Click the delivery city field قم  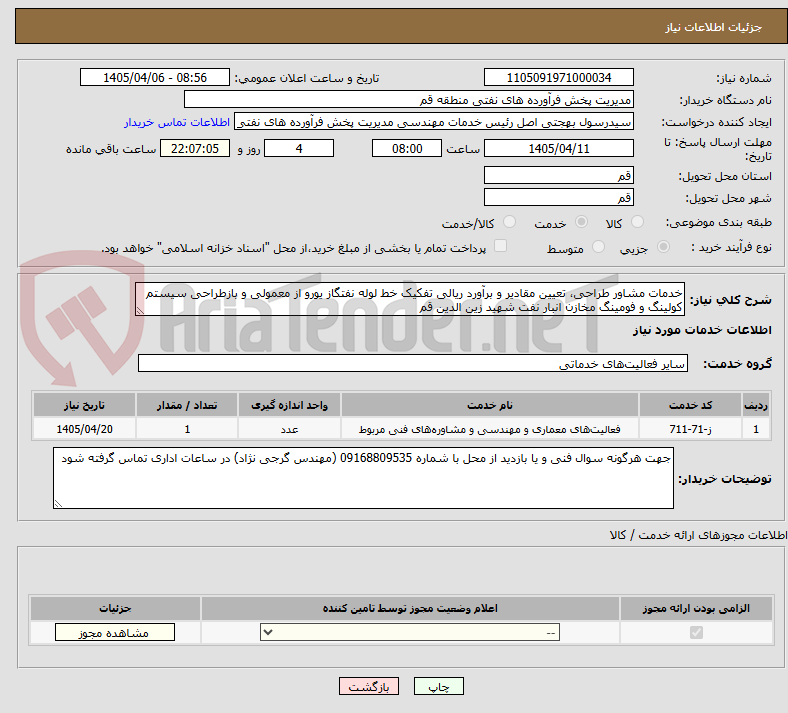[558, 197]
